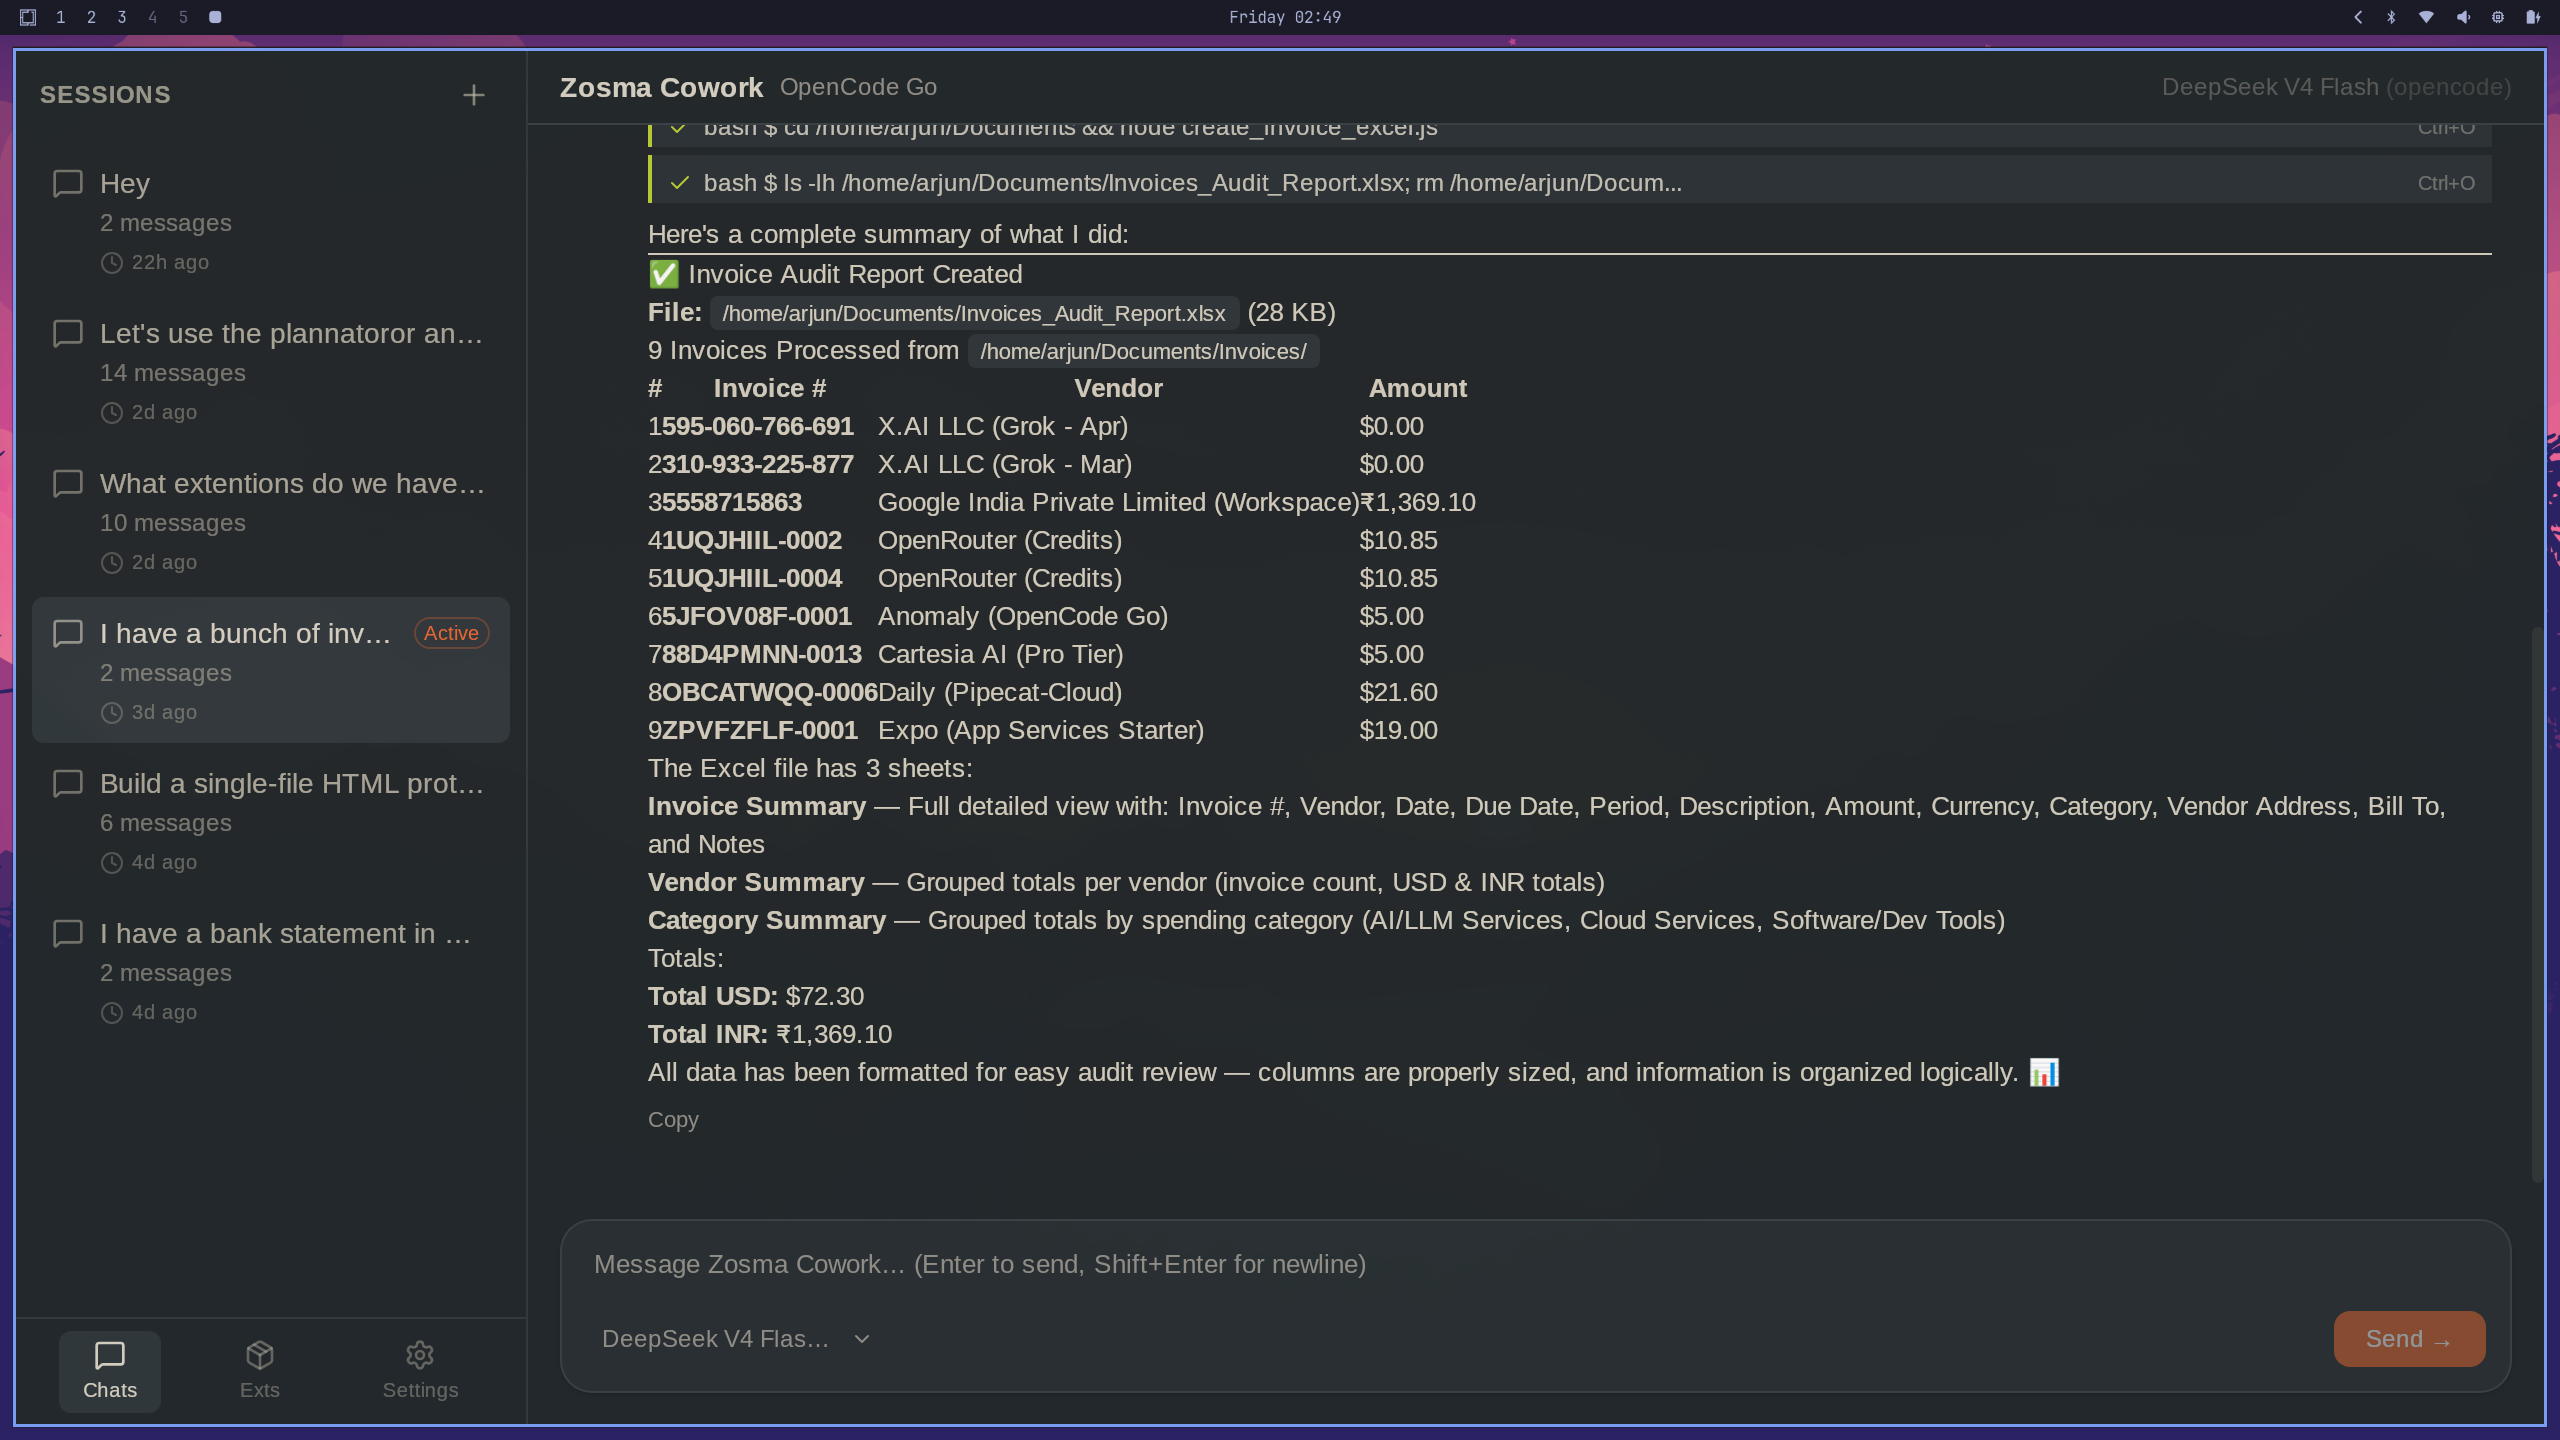
Task: Switch to workspace 2 in the top bar
Action: pyautogui.click(x=91, y=17)
